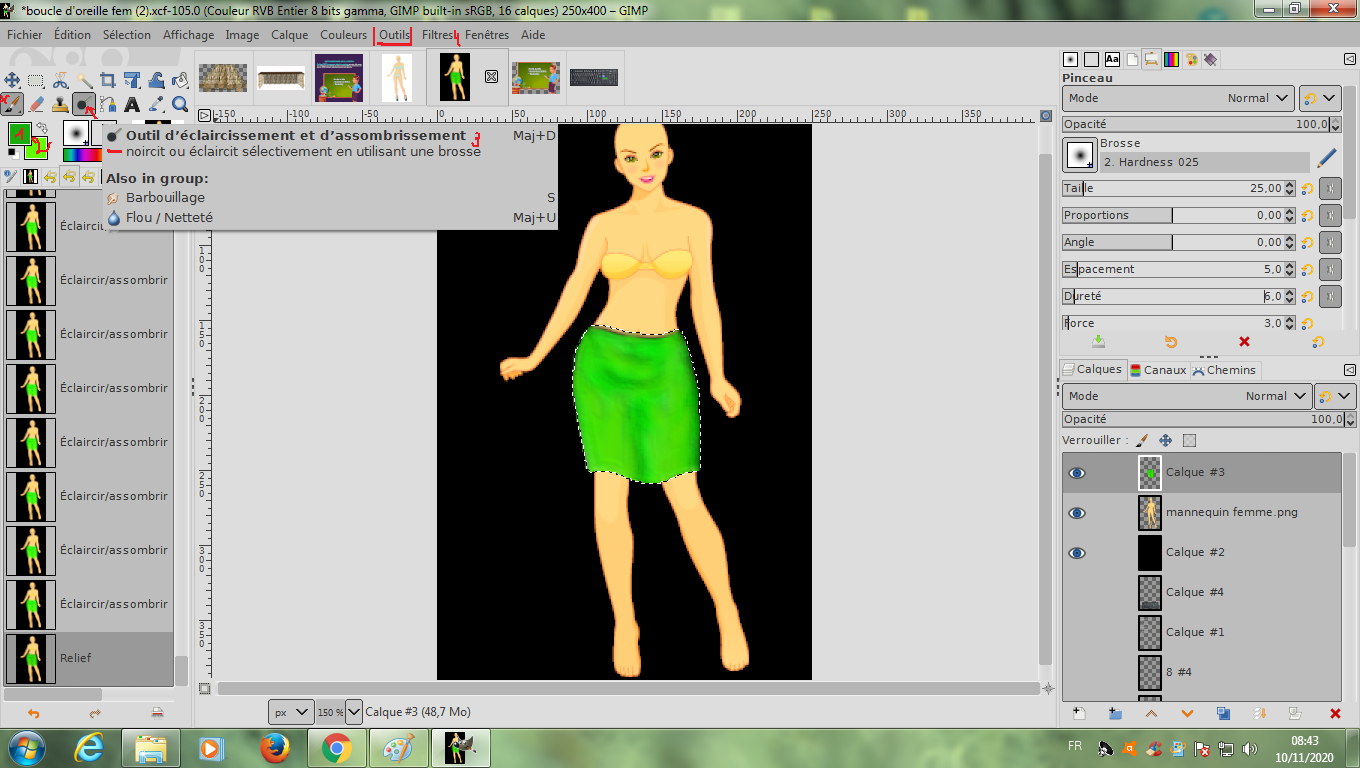The width and height of the screenshot is (1360, 768).
Task: Switch to the Canaux tab
Action: [1157, 370]
